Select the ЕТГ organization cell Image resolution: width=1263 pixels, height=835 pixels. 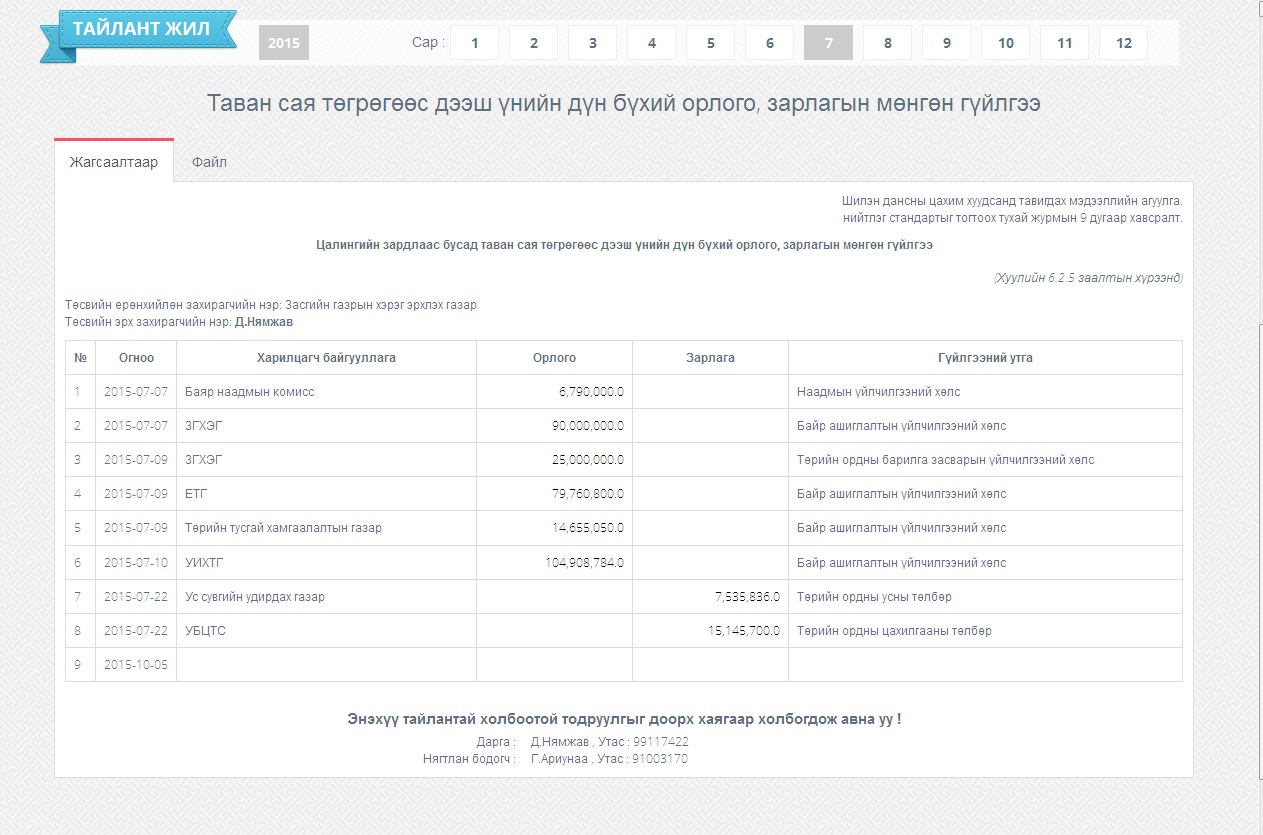pyautogui.click(x=326, y=494)
